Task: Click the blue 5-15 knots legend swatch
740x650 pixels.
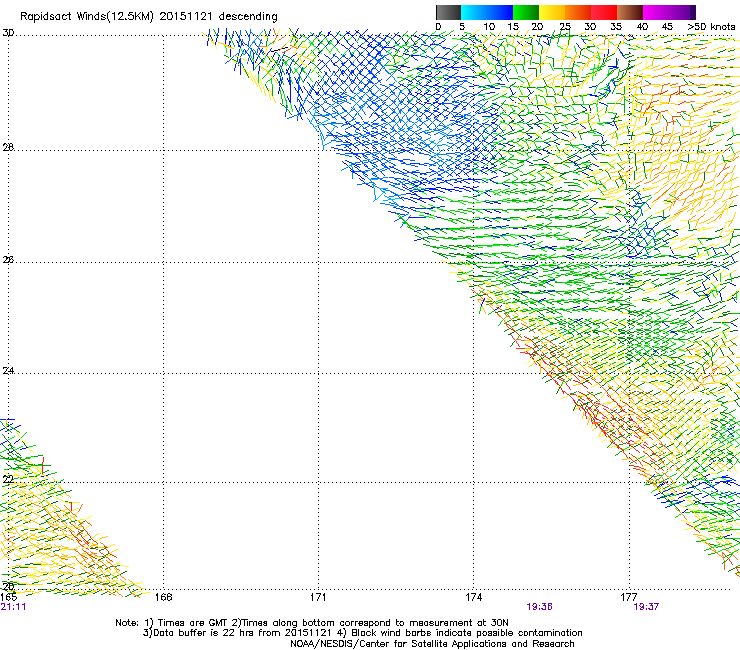Action: (x=487, y=12)
